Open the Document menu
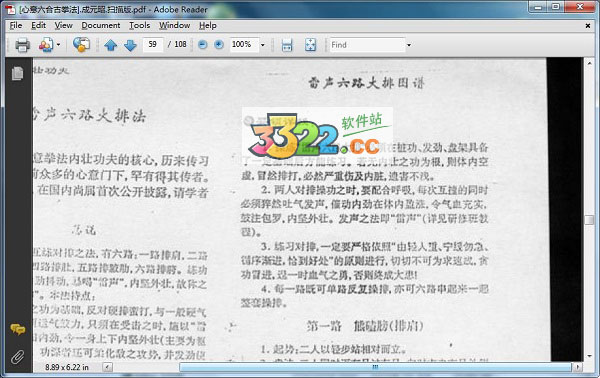 point(101,25)
